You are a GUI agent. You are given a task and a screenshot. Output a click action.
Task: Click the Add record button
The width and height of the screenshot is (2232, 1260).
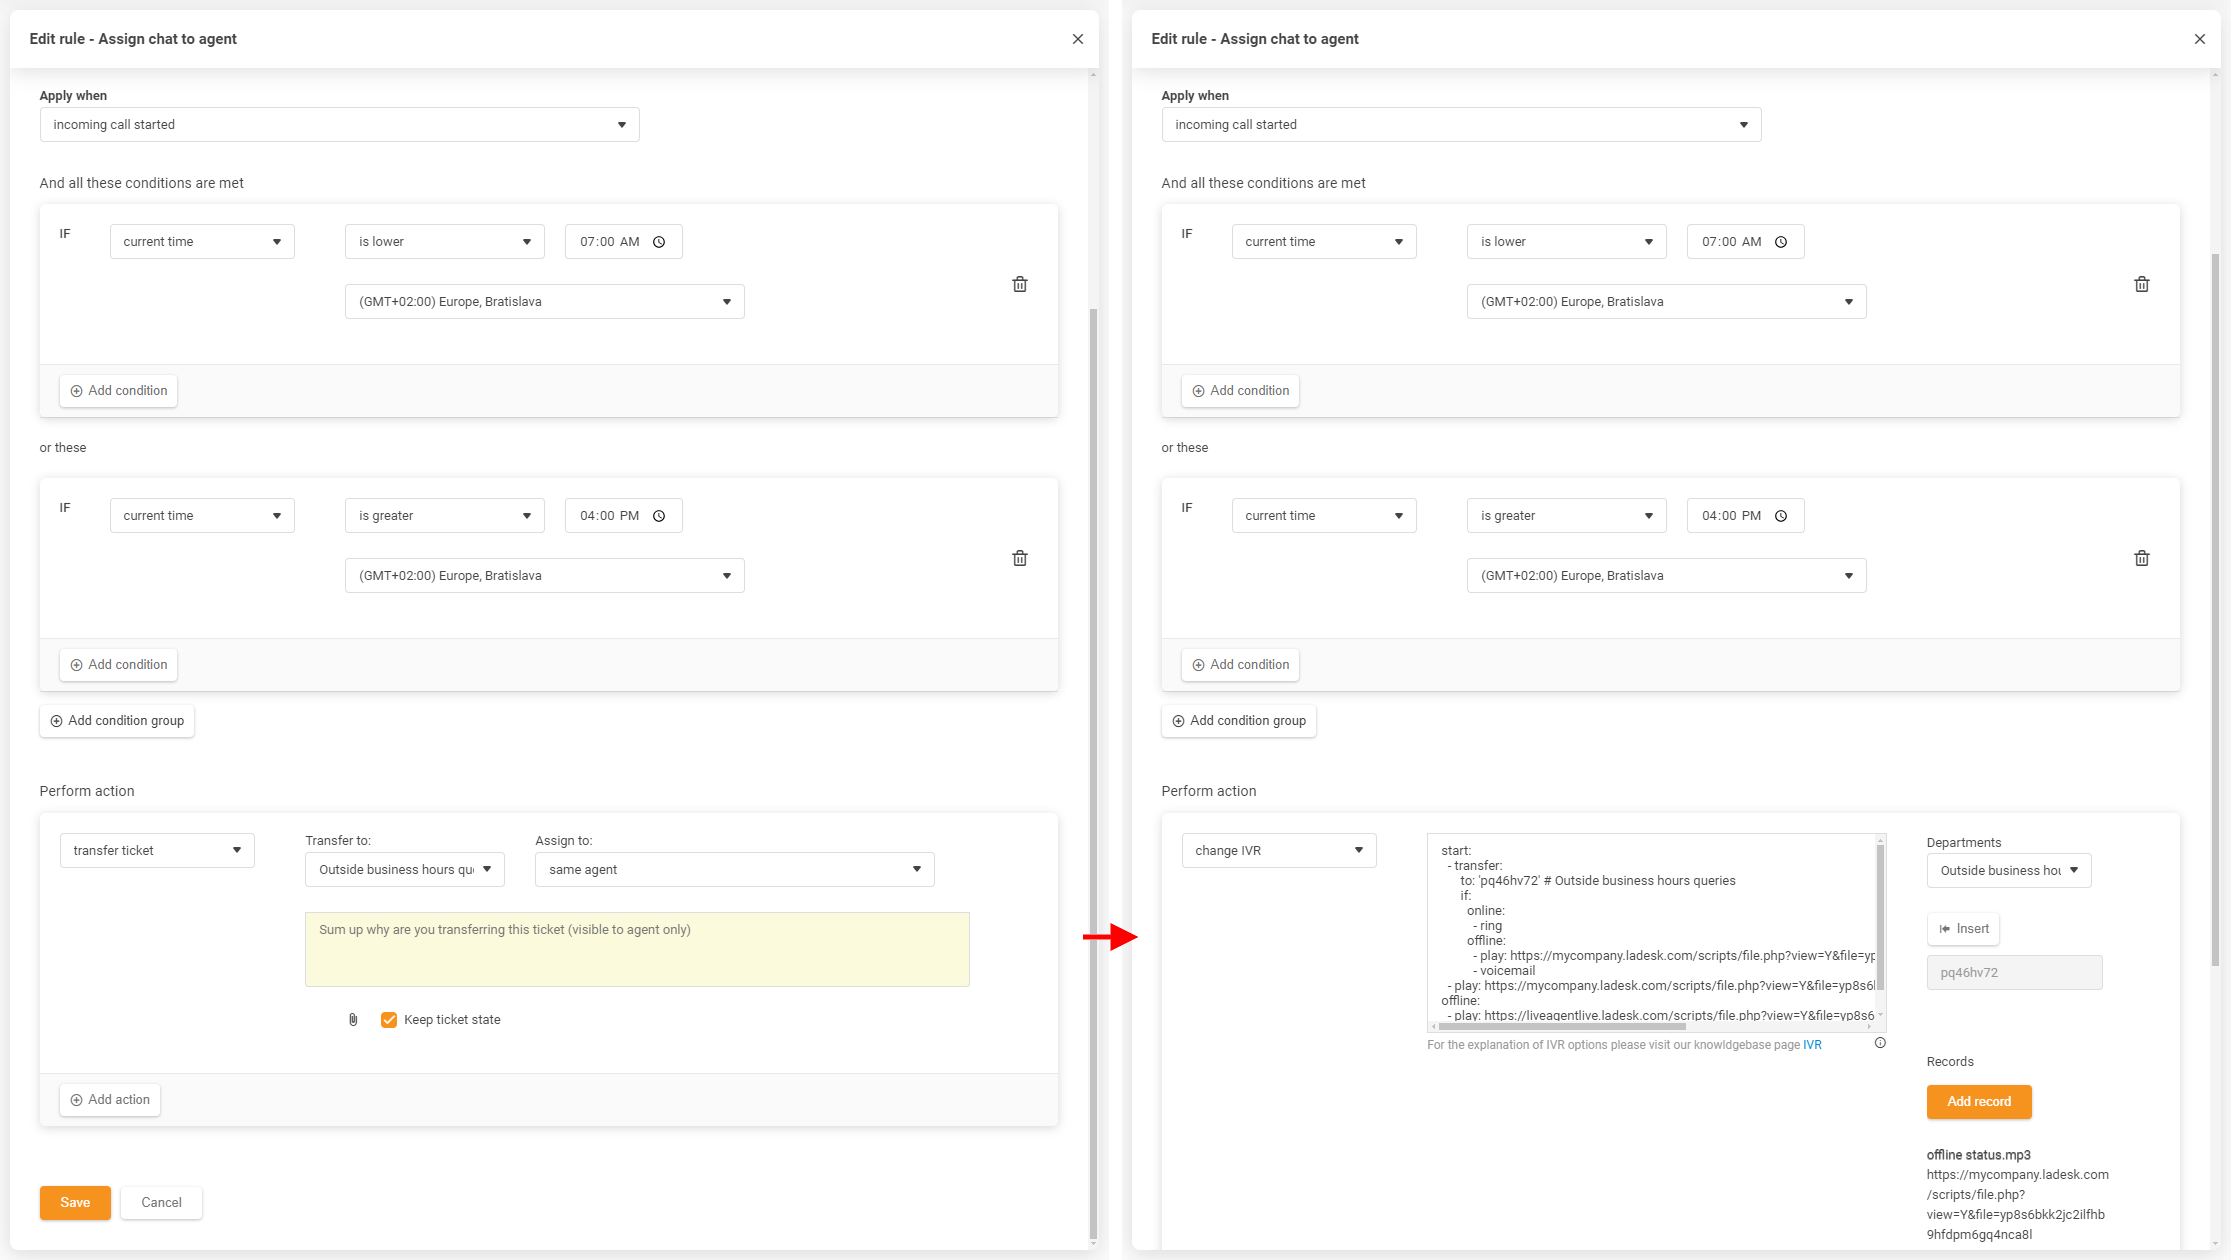1978,1101
